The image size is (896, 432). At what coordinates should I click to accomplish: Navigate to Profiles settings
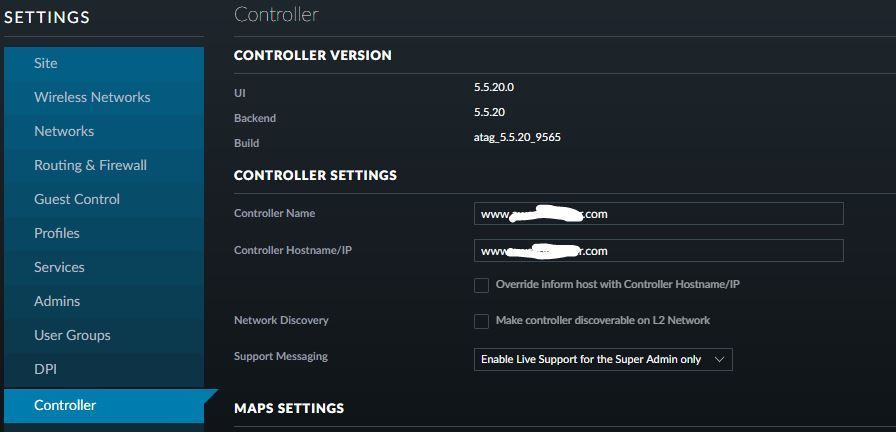[x=57, y=233]
